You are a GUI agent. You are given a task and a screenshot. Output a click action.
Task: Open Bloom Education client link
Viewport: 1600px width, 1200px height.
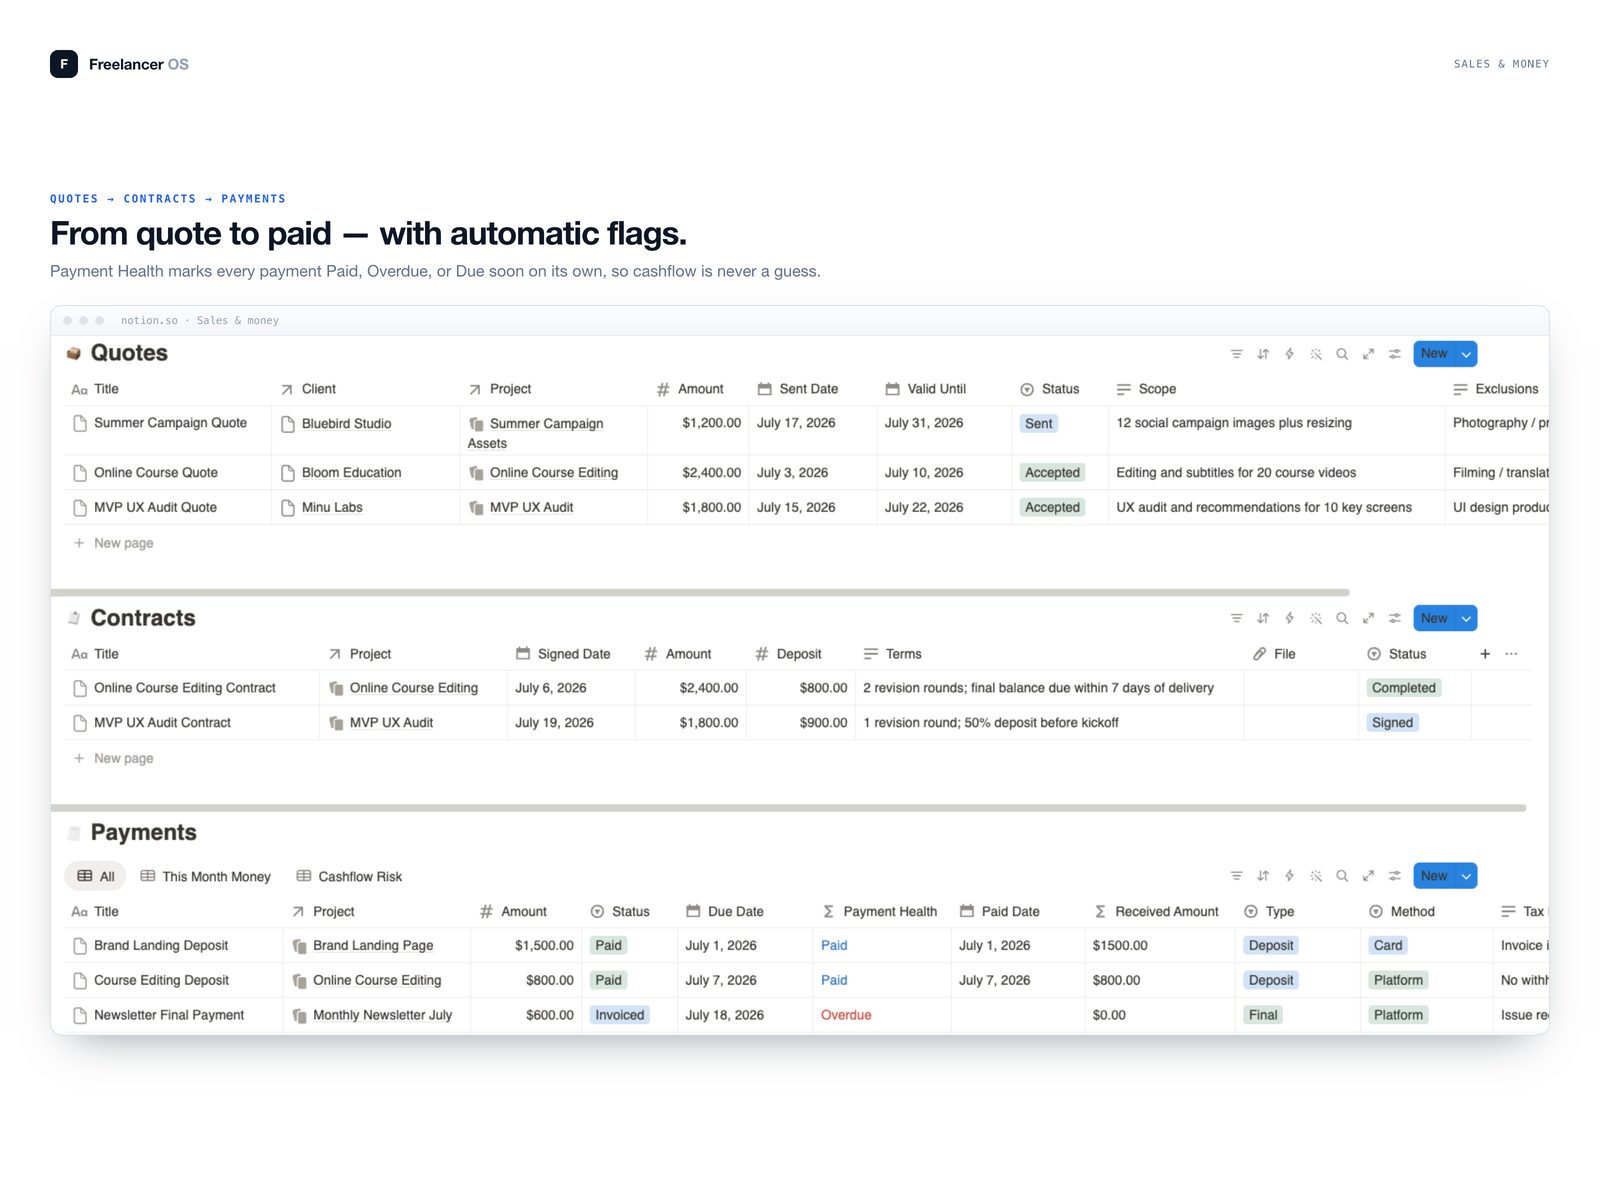(351, 473)
